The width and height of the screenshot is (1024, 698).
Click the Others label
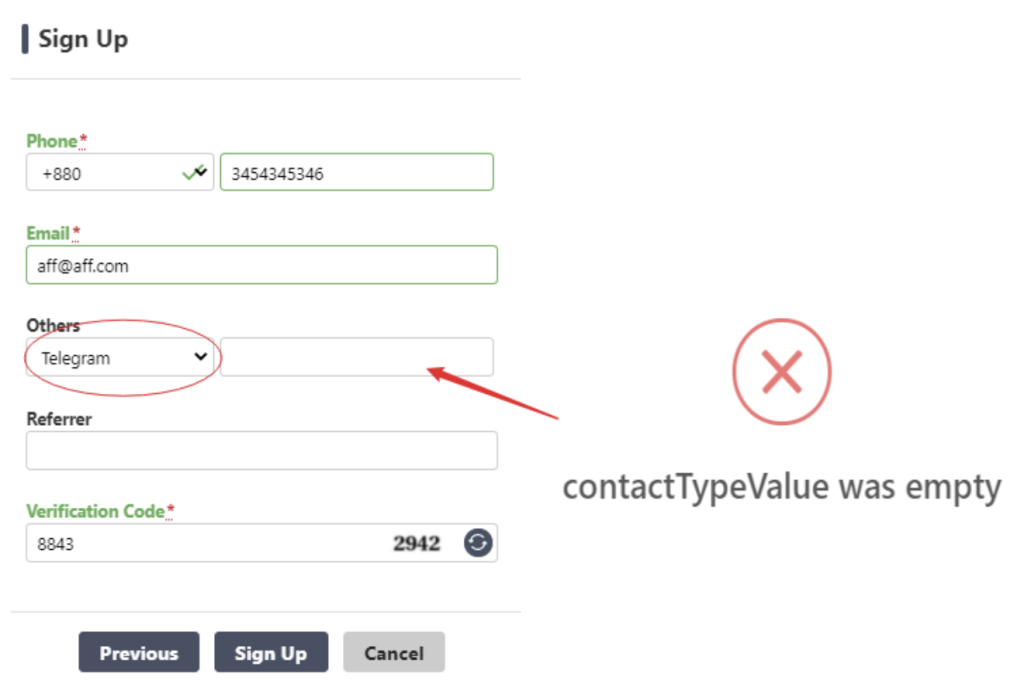click(53, 325)
